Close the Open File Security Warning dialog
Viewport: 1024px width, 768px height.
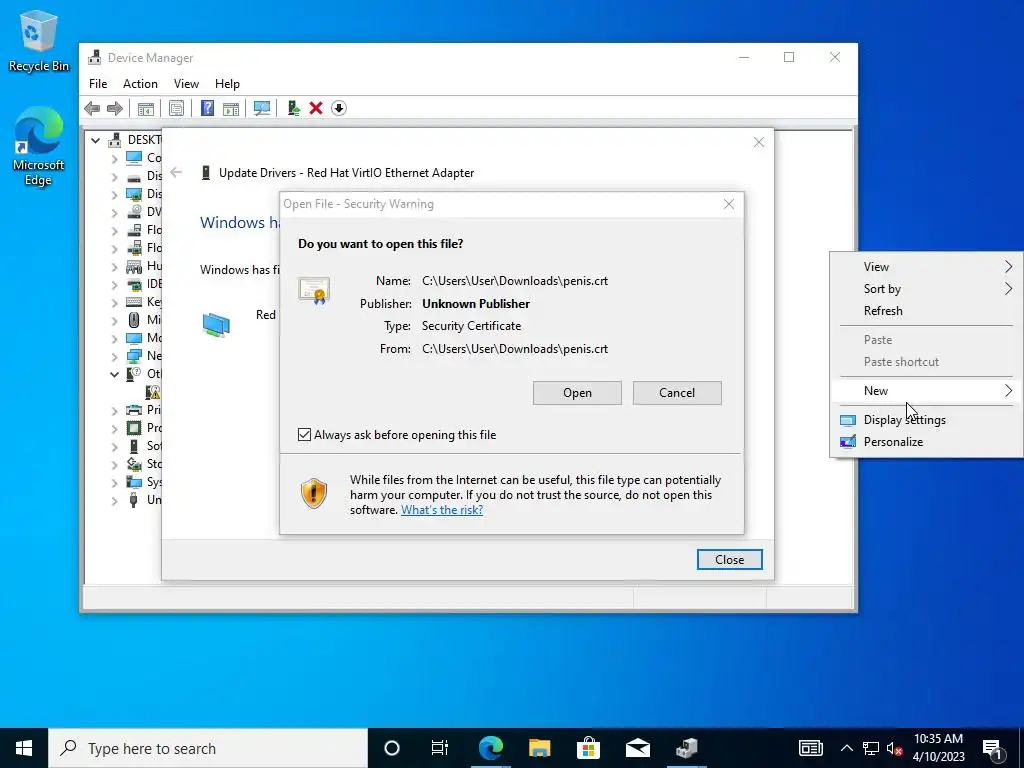[x=729, y=204]
